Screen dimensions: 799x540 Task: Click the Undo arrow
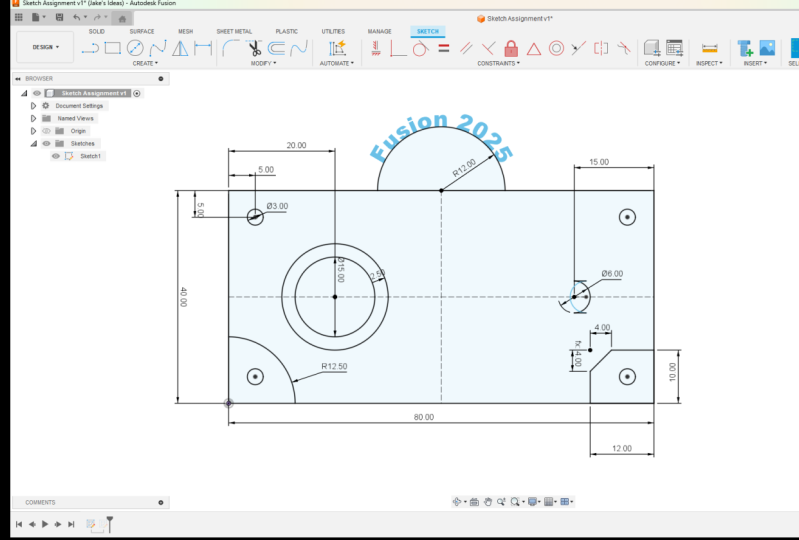(76, 17)
